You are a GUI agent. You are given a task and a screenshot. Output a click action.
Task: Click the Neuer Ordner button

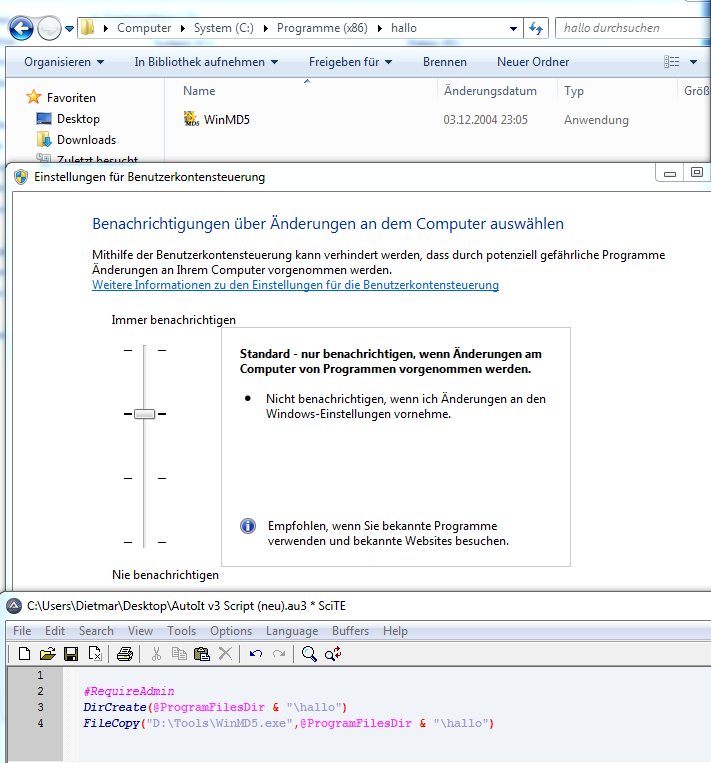[x=533, y=62]
